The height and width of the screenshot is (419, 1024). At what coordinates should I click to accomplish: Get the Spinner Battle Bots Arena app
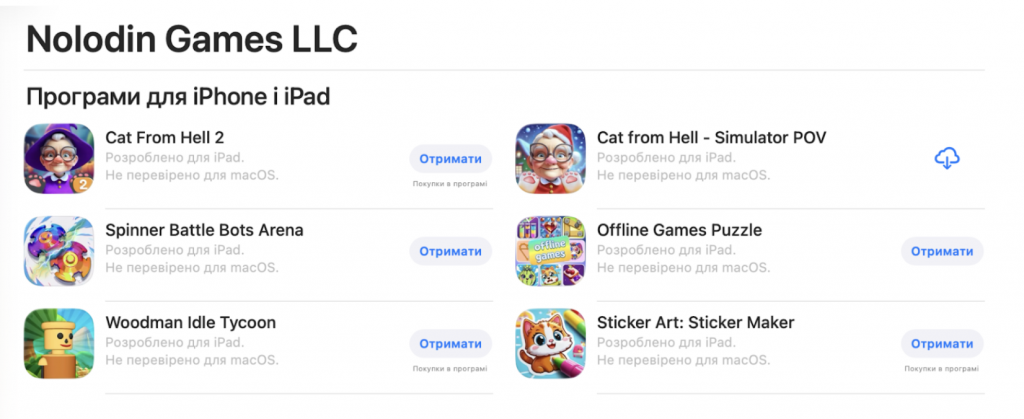pyautogui.click(x=451, y=251)
